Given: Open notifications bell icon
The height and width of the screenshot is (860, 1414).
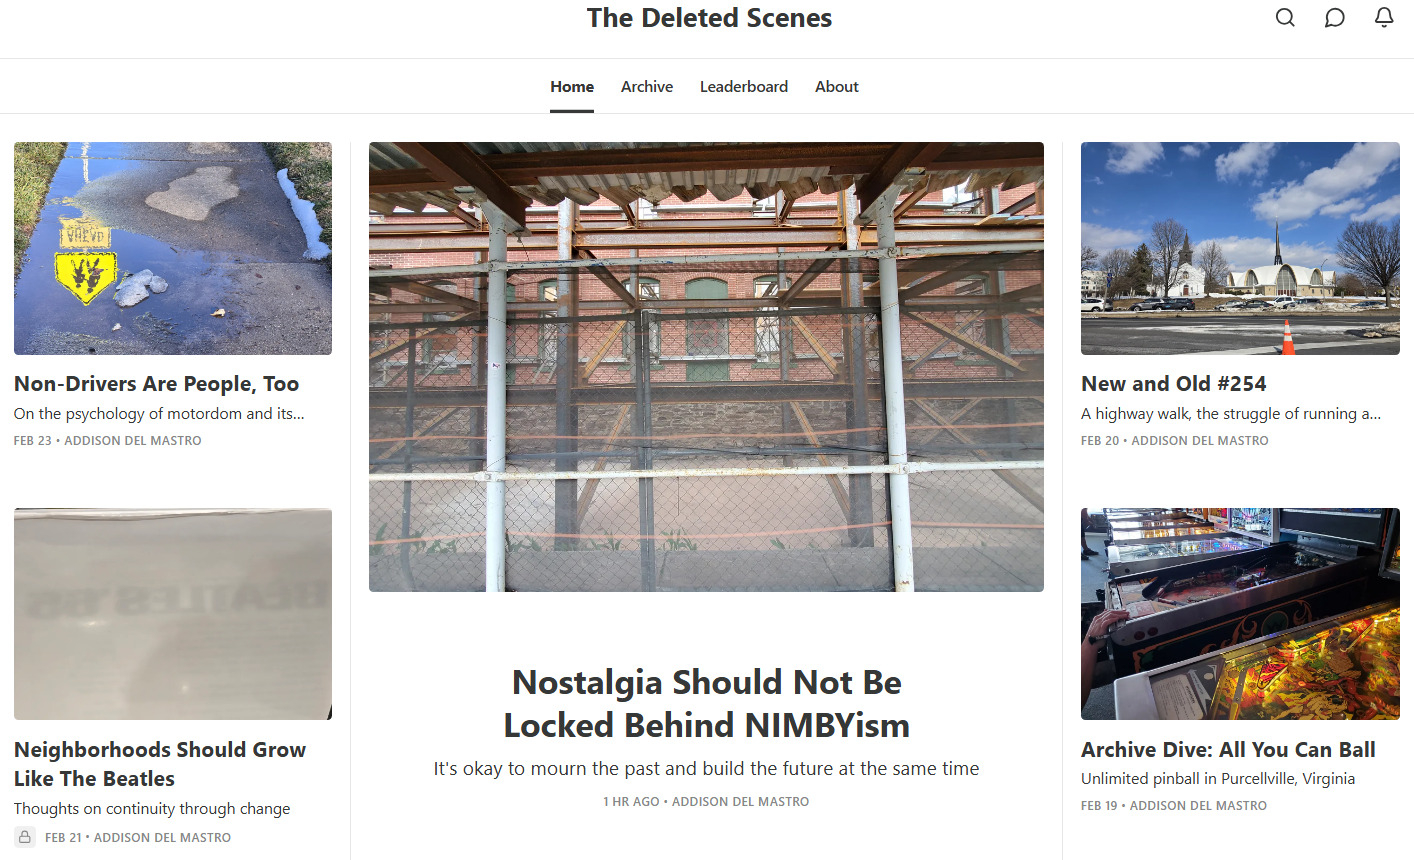Looking at the screenshot, I should [x=1384, y=18].
